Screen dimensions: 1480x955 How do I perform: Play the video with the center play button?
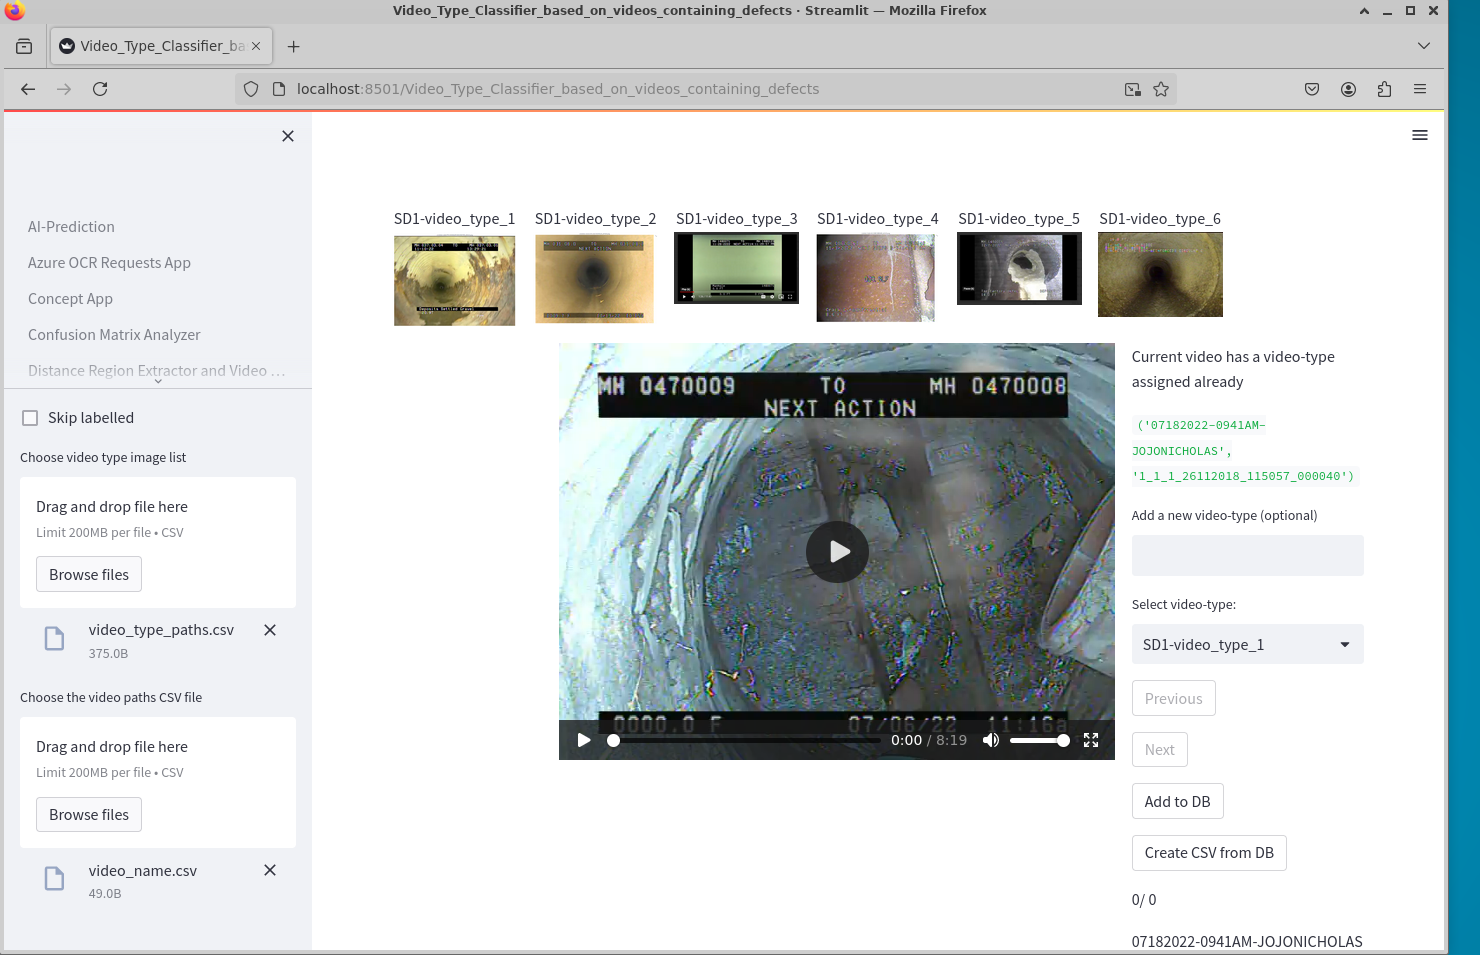click(x=837, y=552)
